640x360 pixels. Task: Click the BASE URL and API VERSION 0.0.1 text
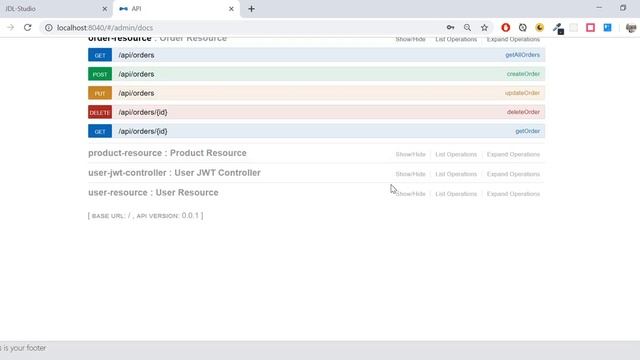click(x=145, y=216)
